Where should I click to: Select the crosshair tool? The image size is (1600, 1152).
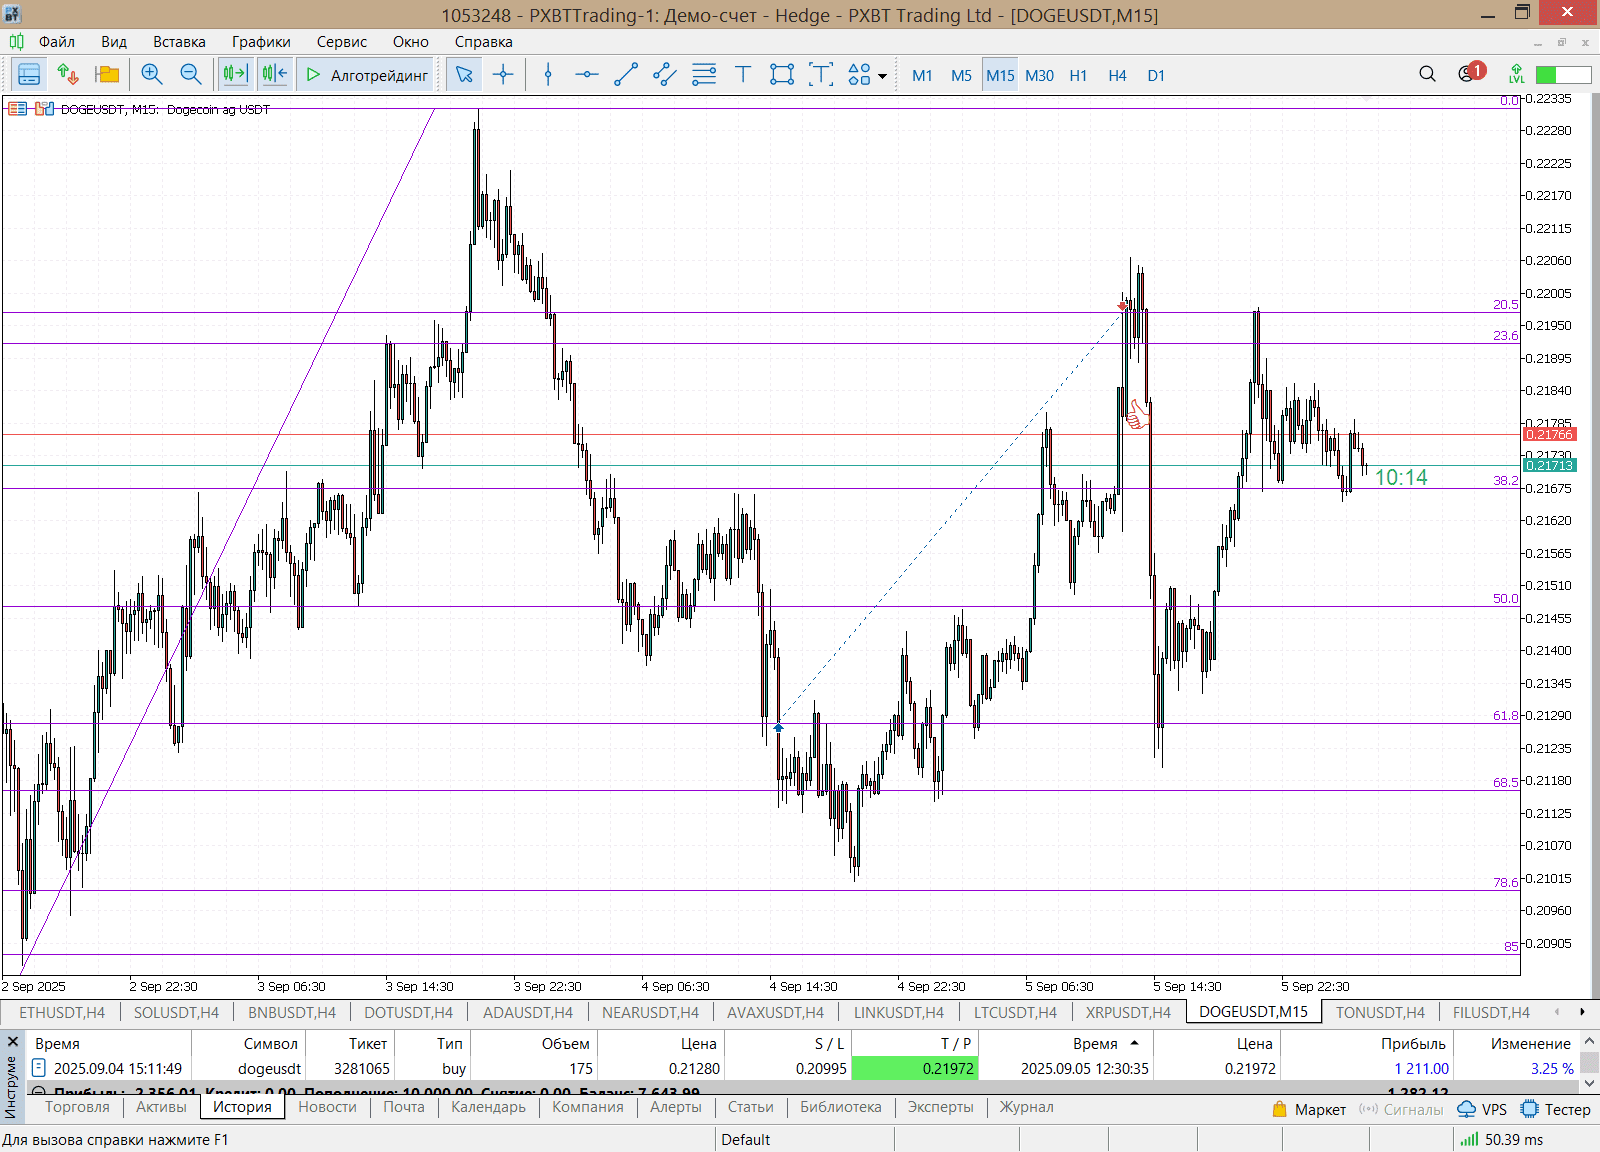coord(503,75)
